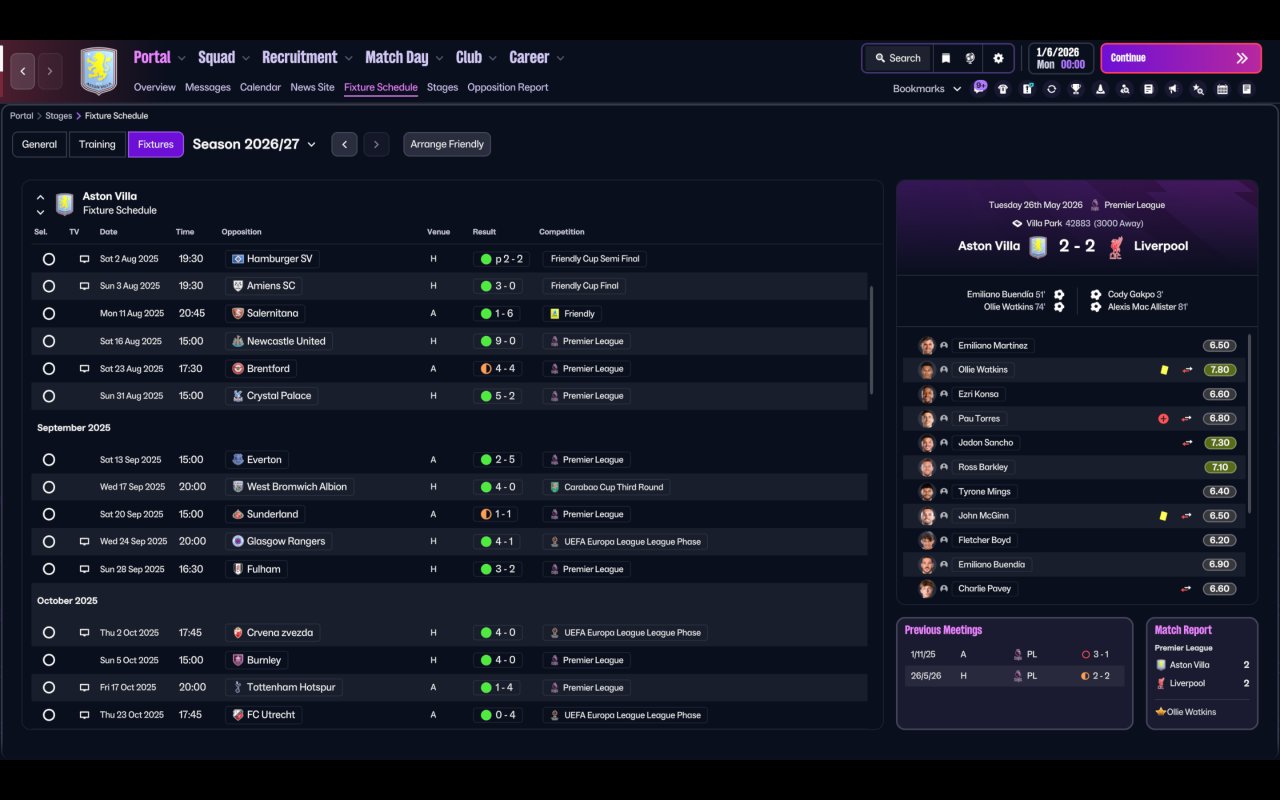This screenshot has height=800, width=1280.
Task: Open the star search scouting bookmark icon
Action: coord(1198,89)
